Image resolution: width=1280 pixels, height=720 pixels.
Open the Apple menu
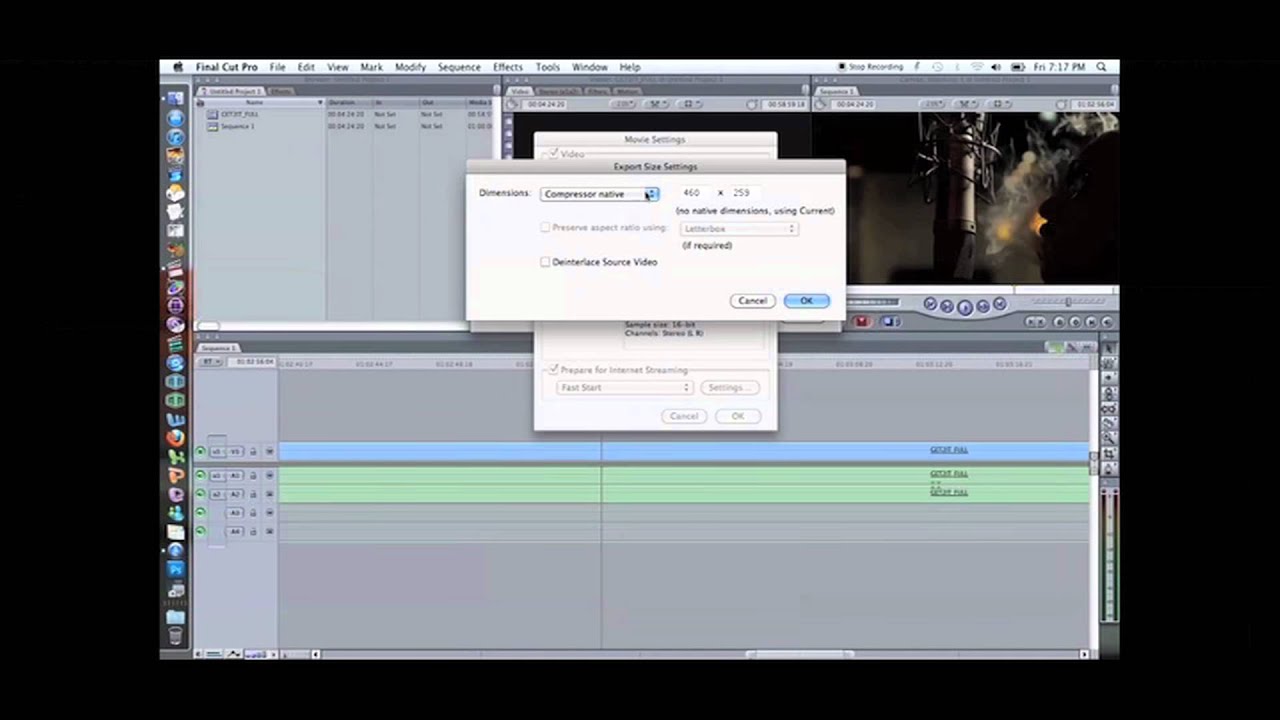pos(178,67)
